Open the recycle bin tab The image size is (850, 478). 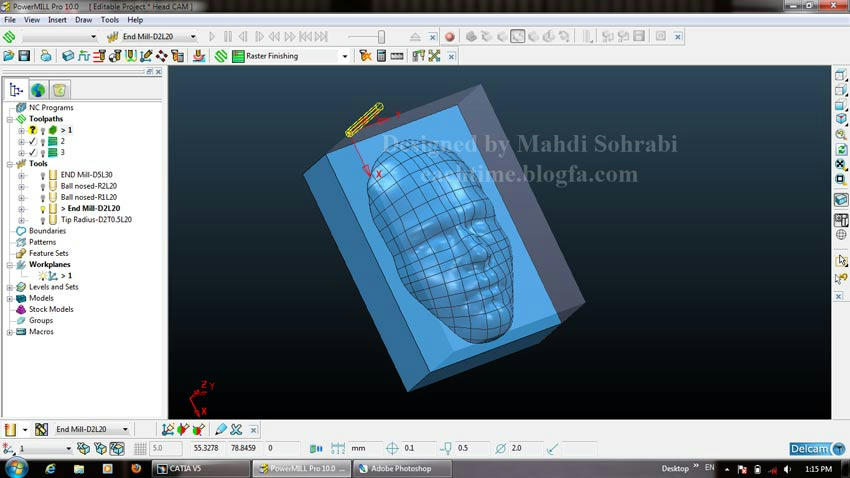(60, 90)
